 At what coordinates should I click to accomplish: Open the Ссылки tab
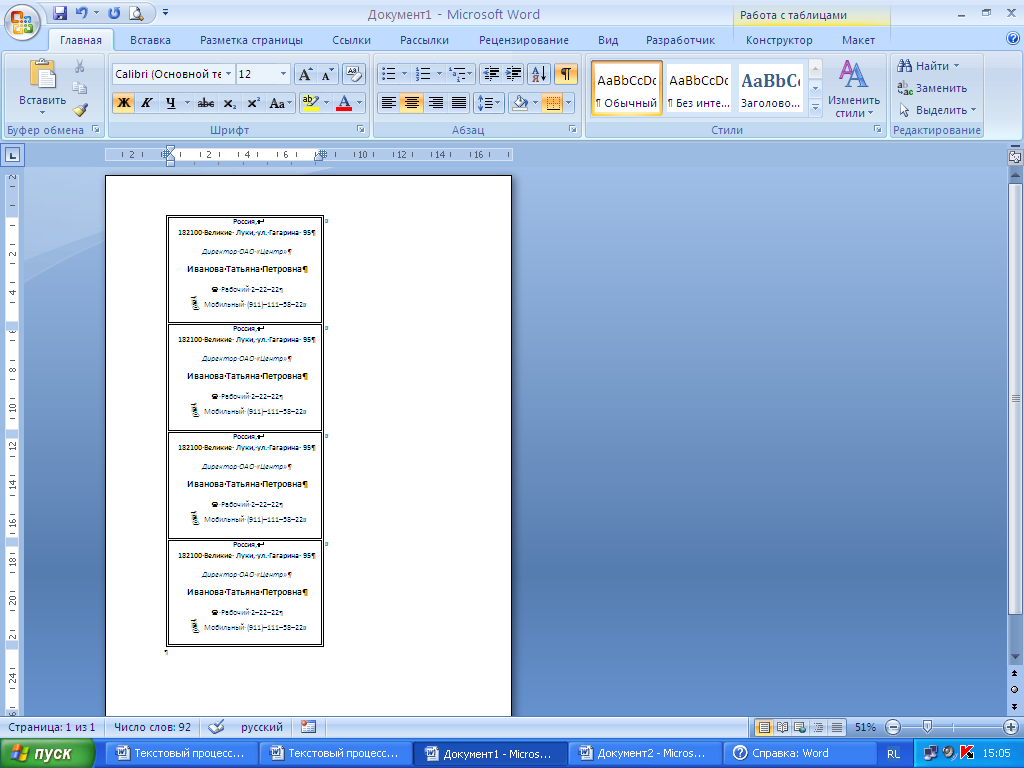351,40
